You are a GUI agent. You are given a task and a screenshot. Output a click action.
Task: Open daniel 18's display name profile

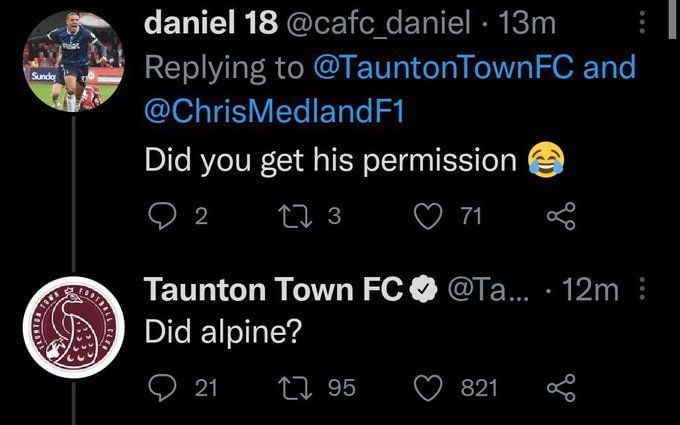208,24
